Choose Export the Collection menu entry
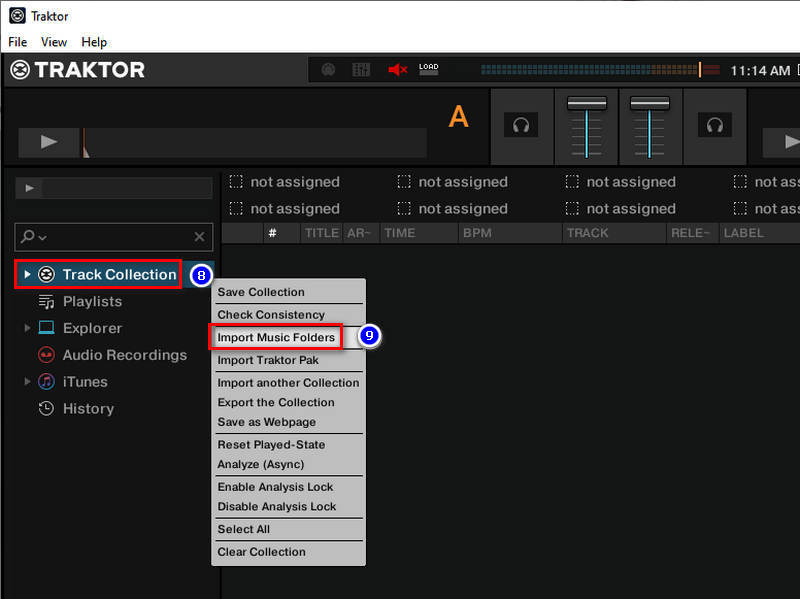Screen dimensions: 800x599 click(x=288, y=403)
